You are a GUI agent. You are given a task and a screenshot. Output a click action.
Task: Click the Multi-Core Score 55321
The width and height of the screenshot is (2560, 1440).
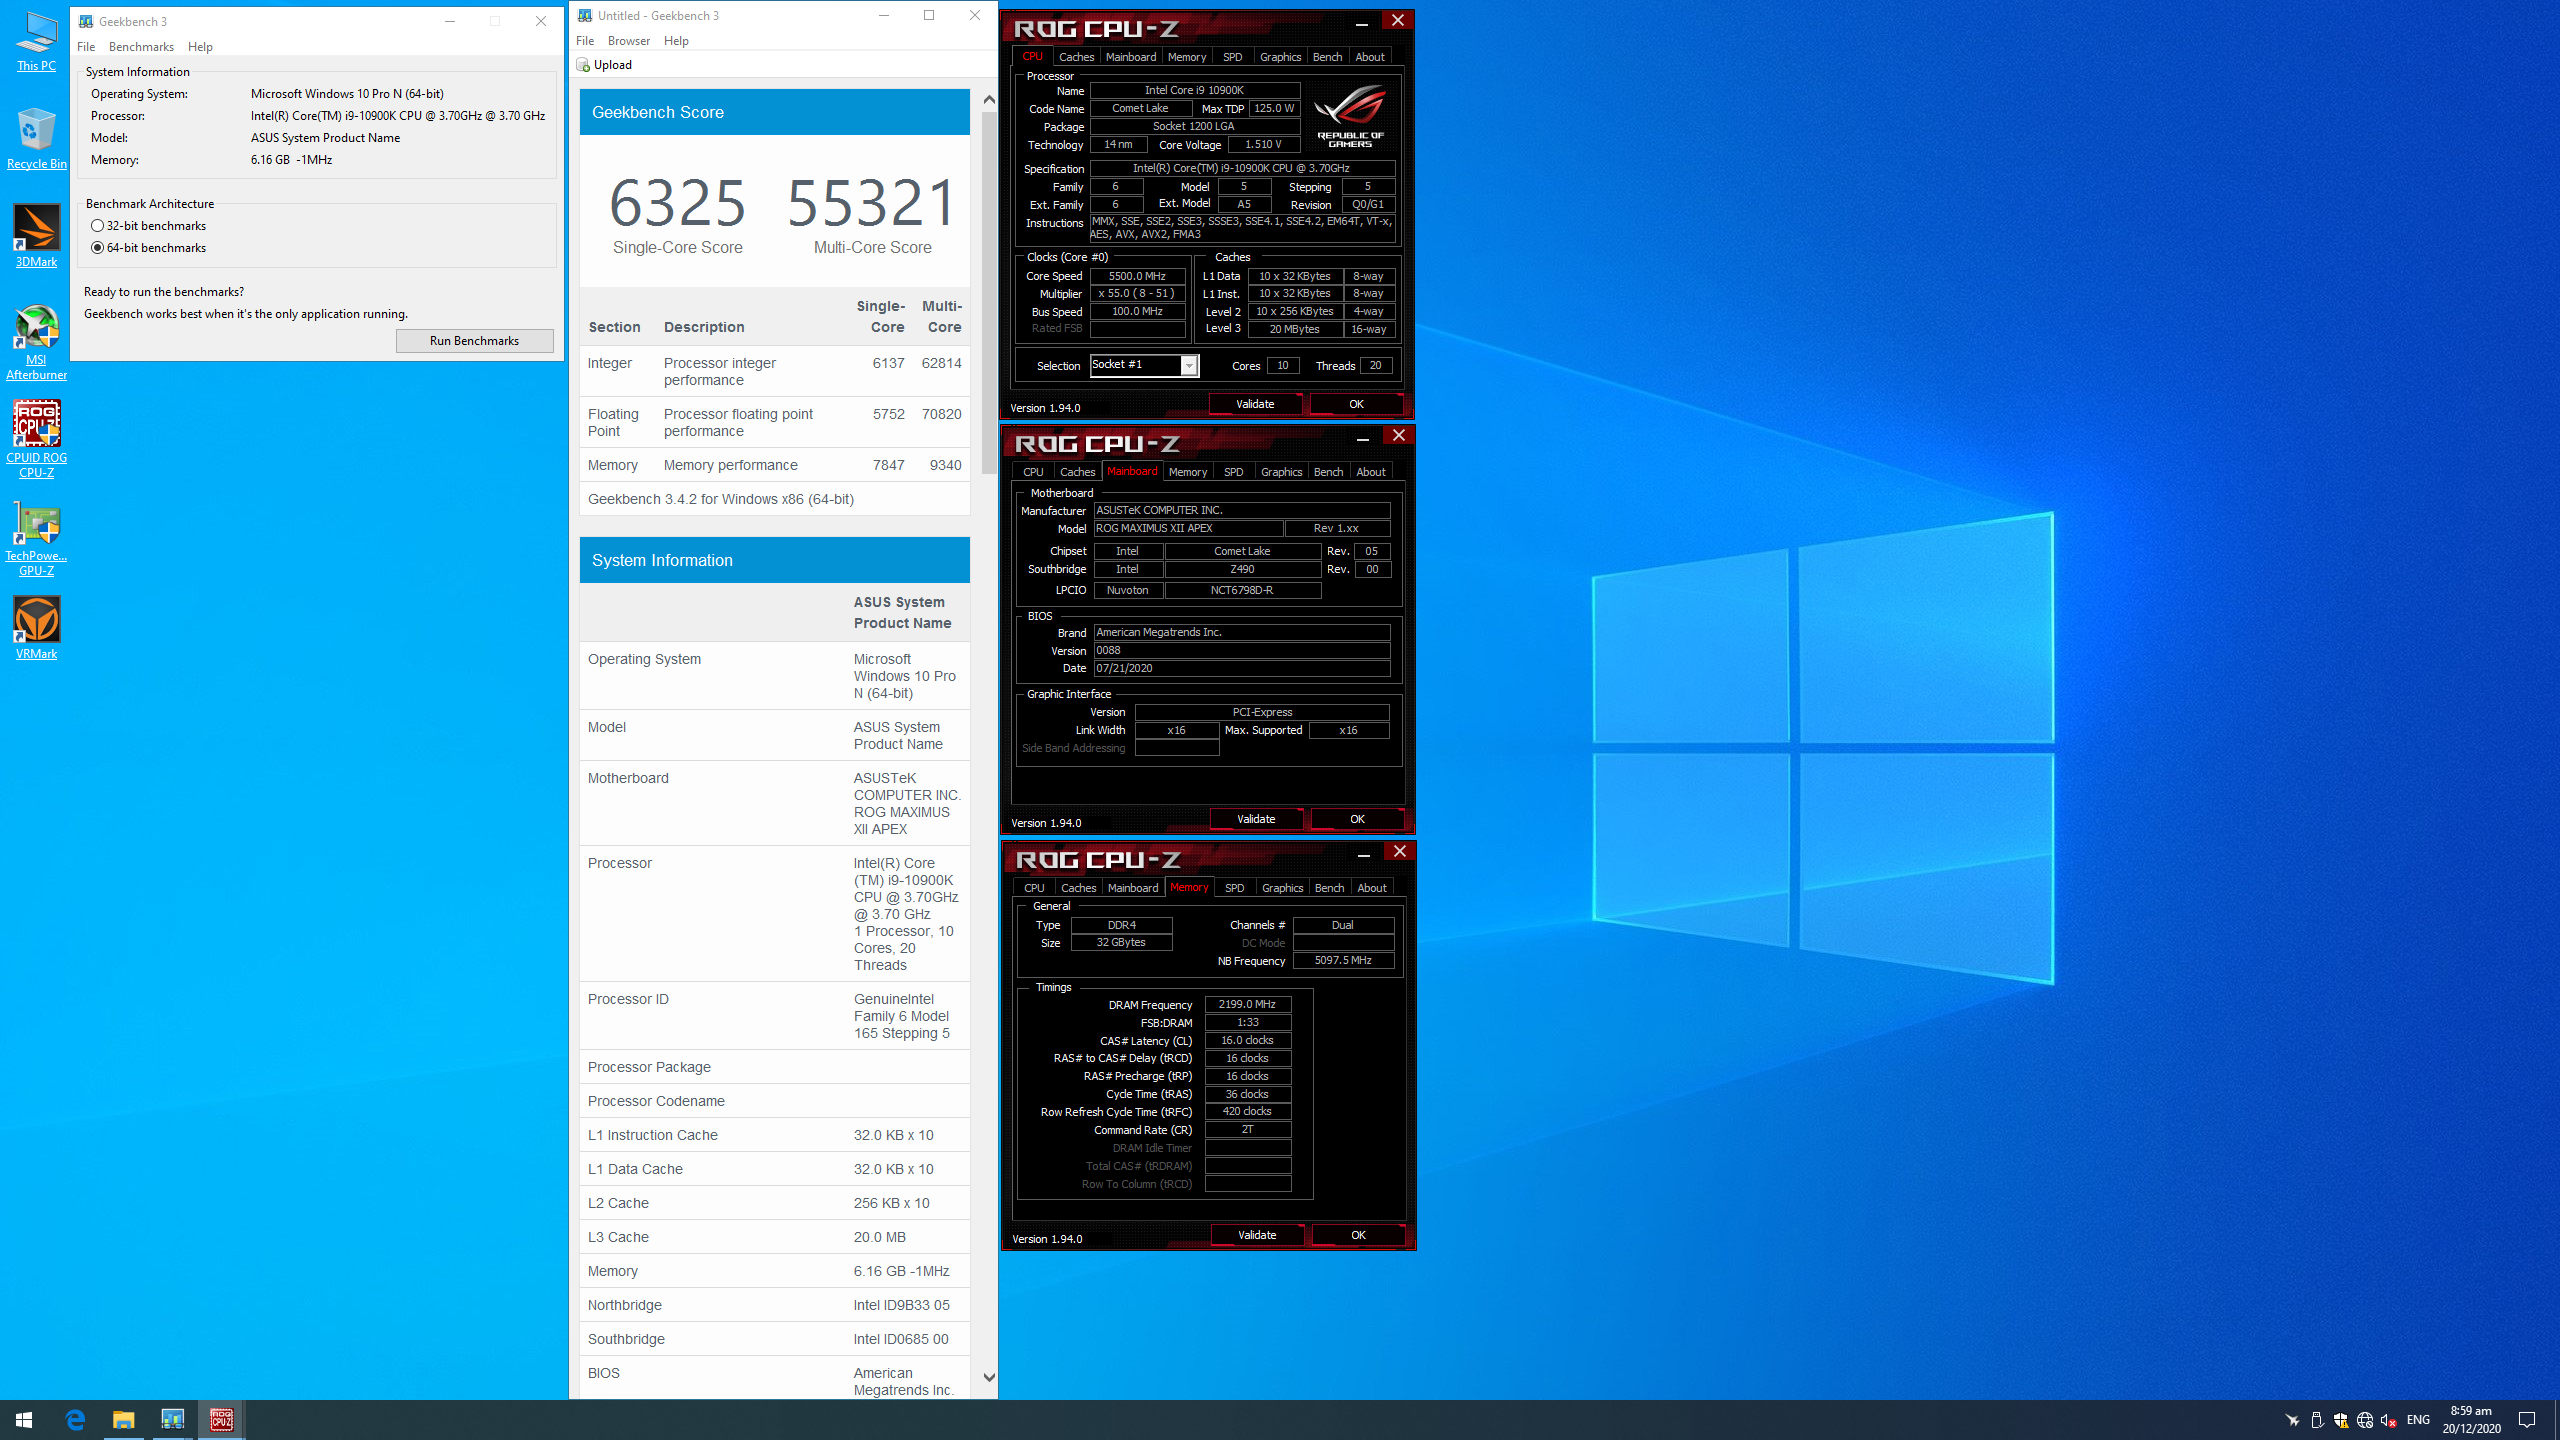click(872, 203)
